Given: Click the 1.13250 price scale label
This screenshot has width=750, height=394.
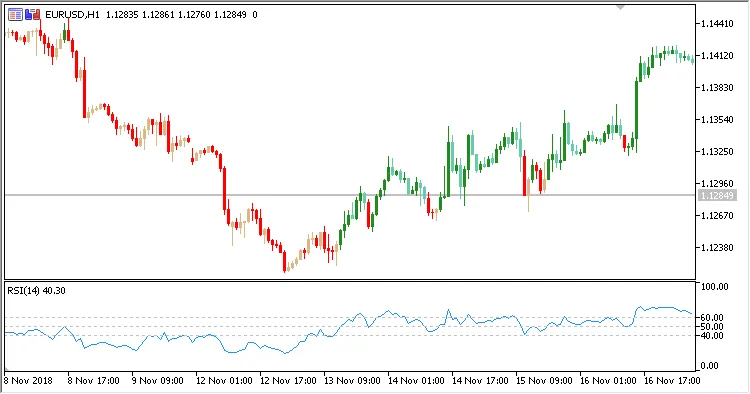Looking at the screenshot, I should tap(717, 152).
